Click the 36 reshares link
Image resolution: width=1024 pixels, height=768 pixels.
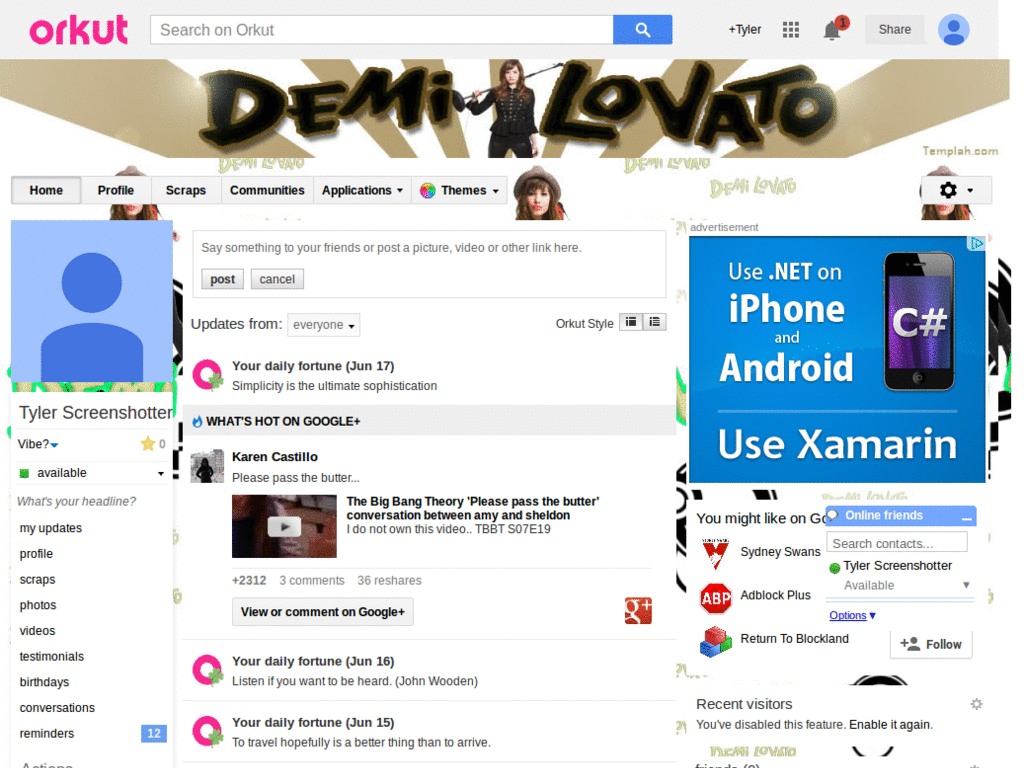click(x=389, y=581)
